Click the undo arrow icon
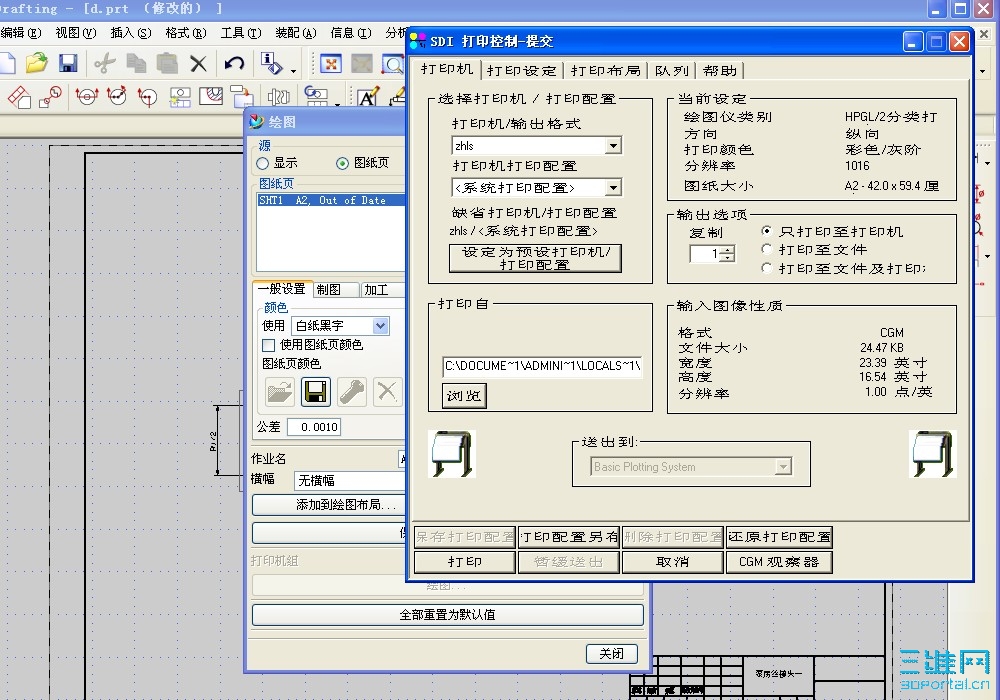Image resolution: width=1000 pixels, height=700 pixels. pyautogui.click(x=234, y=63)
